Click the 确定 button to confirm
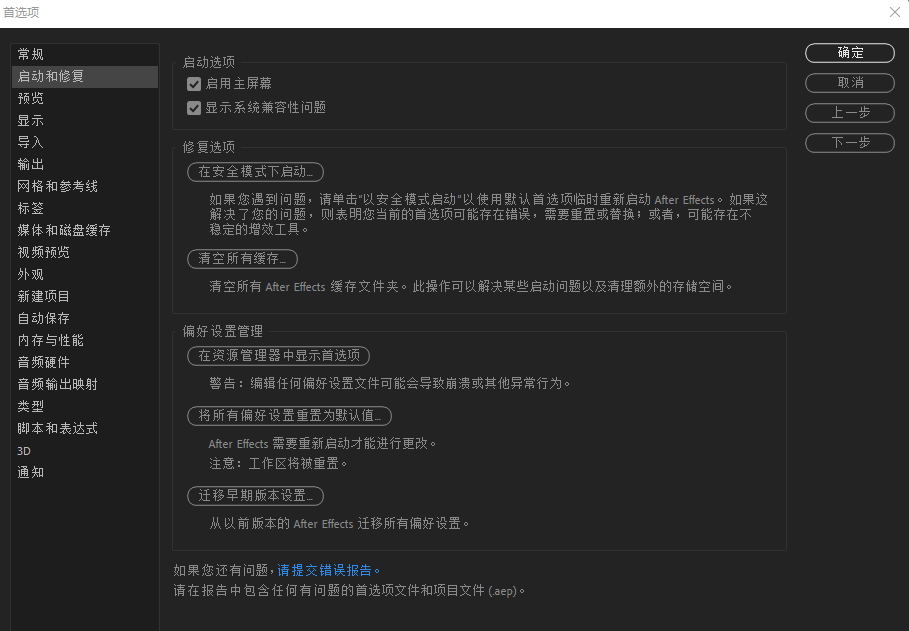The height and width of the screenshot is (631, 909). point(849,53)
